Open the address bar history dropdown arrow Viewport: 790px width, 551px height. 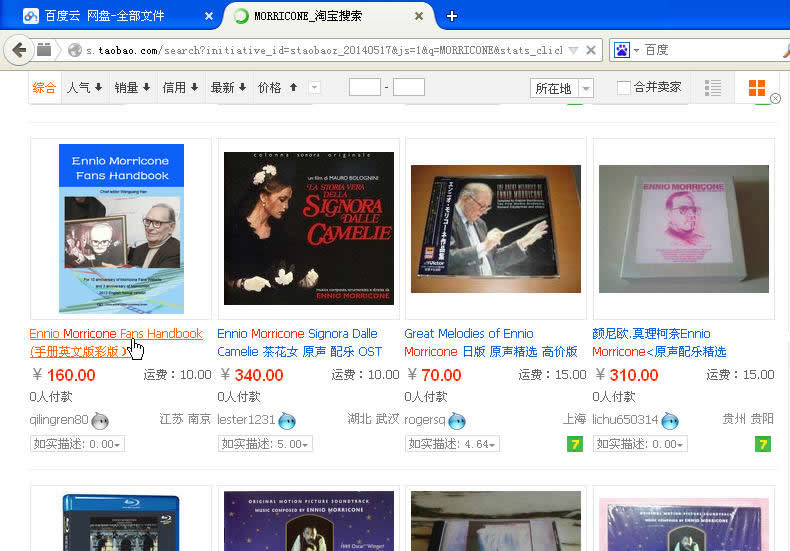pos(573,50)
